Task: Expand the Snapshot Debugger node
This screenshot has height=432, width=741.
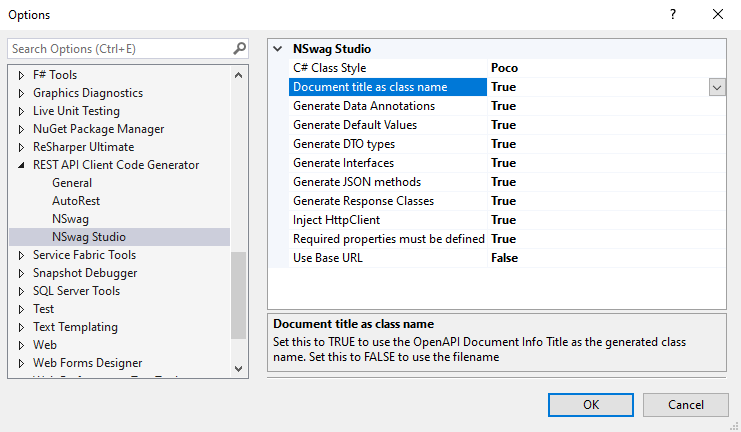Action: pyautogui.click(x=21, y=273)
